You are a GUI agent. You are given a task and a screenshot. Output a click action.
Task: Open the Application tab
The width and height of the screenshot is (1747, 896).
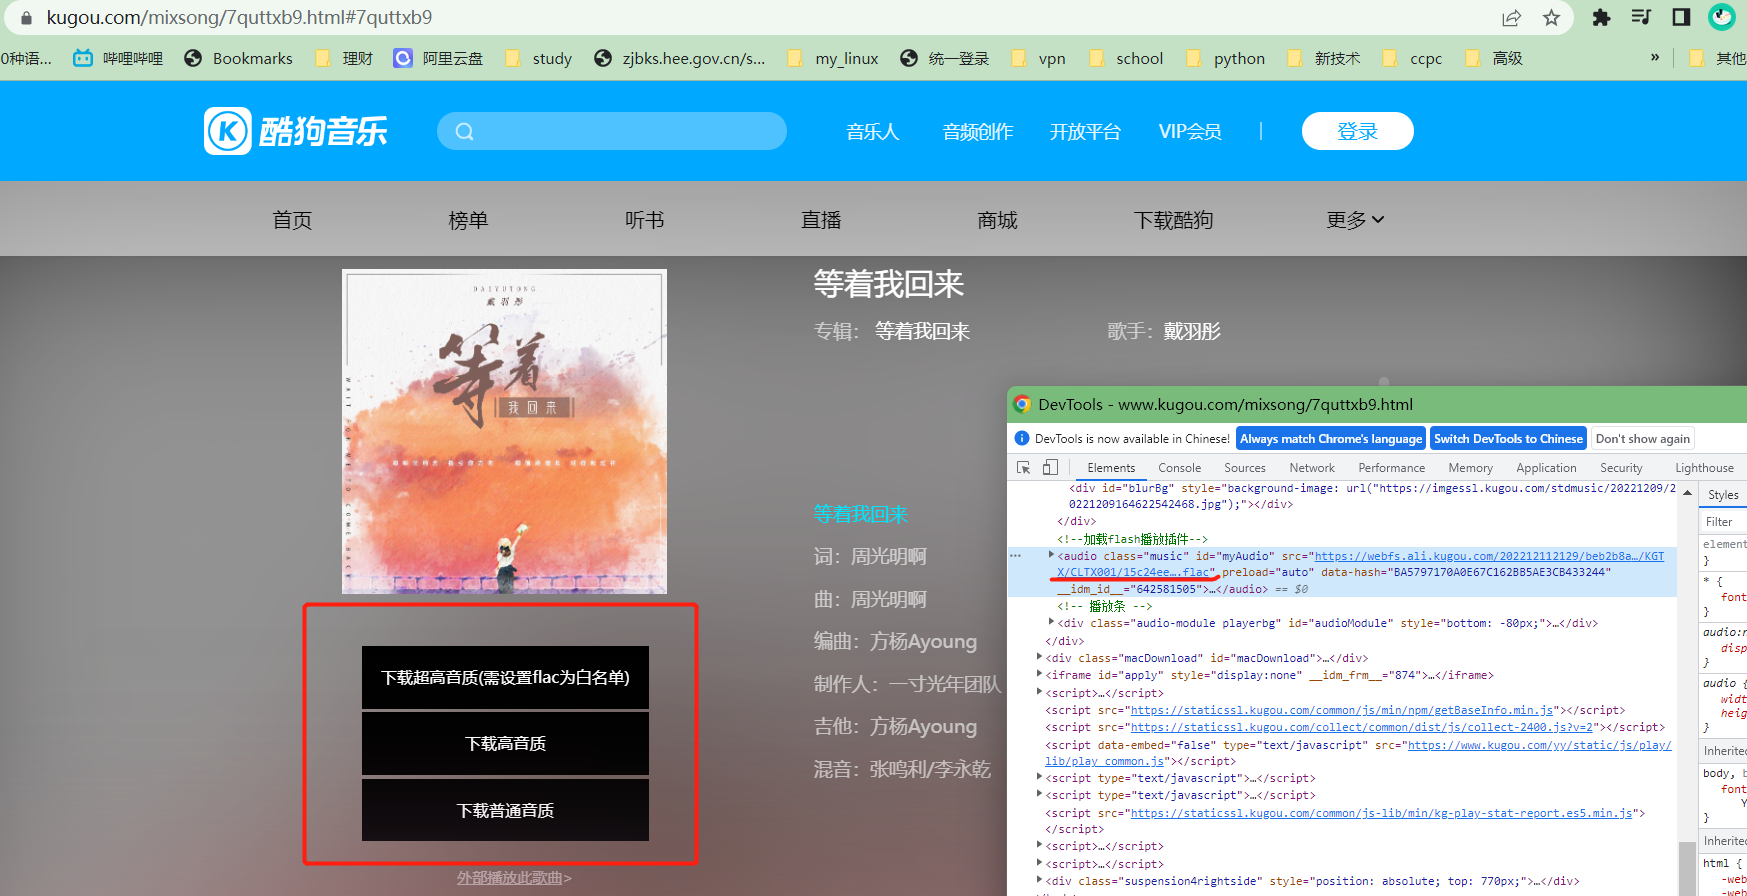pyautogui.click(x=1546, y=468)
